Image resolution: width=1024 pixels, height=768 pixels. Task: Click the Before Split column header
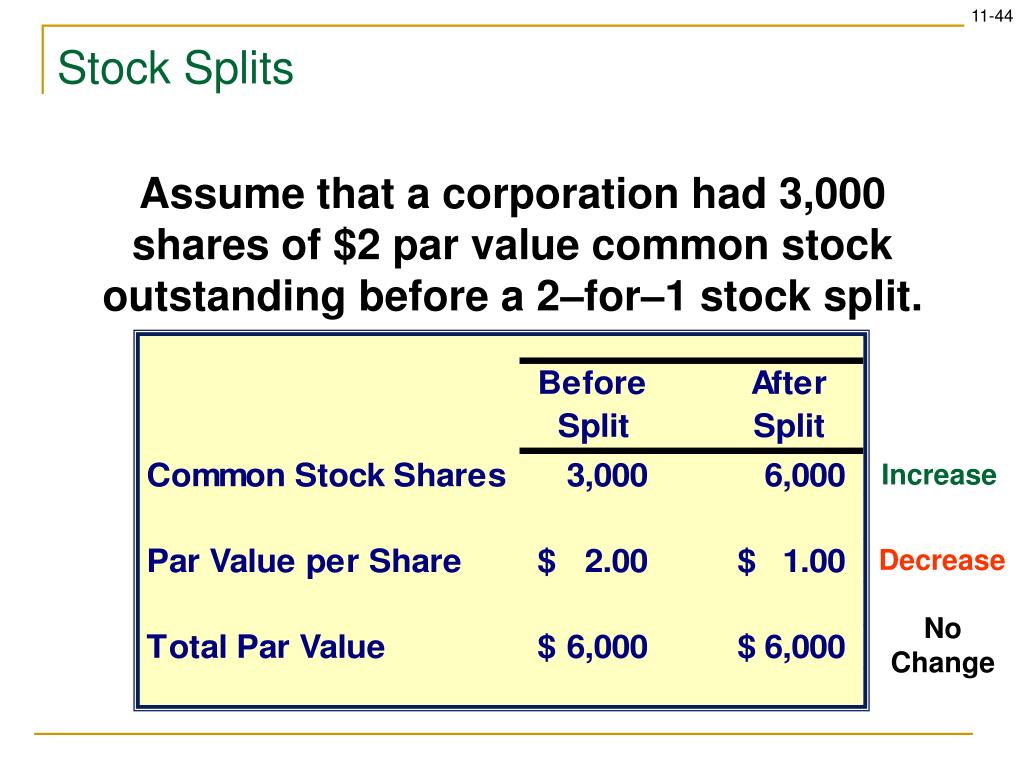[592, 404]
